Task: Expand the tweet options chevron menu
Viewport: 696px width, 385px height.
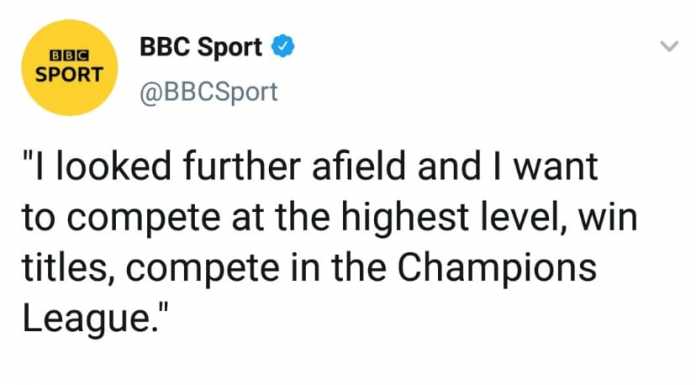Action: tap(669, 46)
